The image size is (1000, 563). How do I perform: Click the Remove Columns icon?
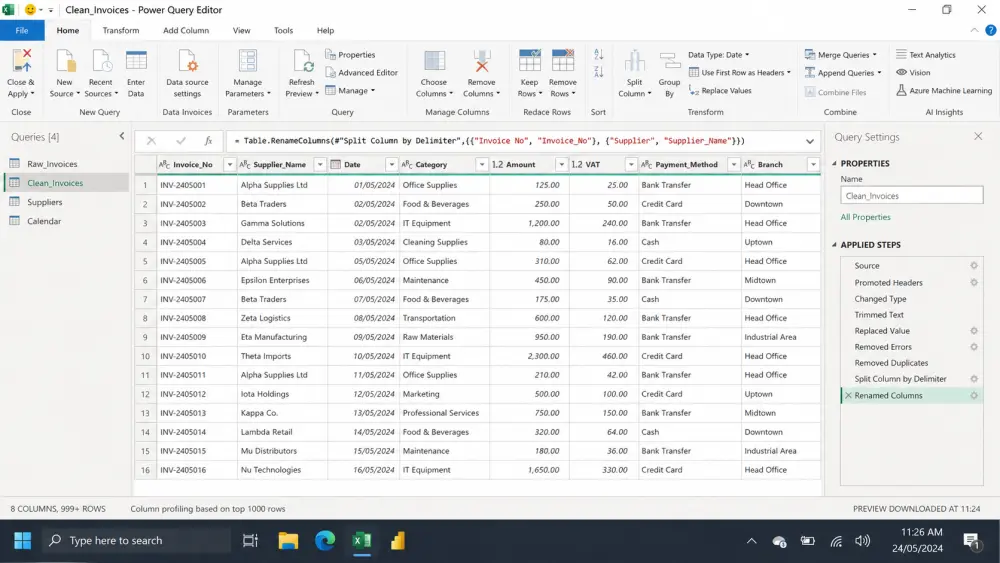pyautogui.click(x=482, y=61)
